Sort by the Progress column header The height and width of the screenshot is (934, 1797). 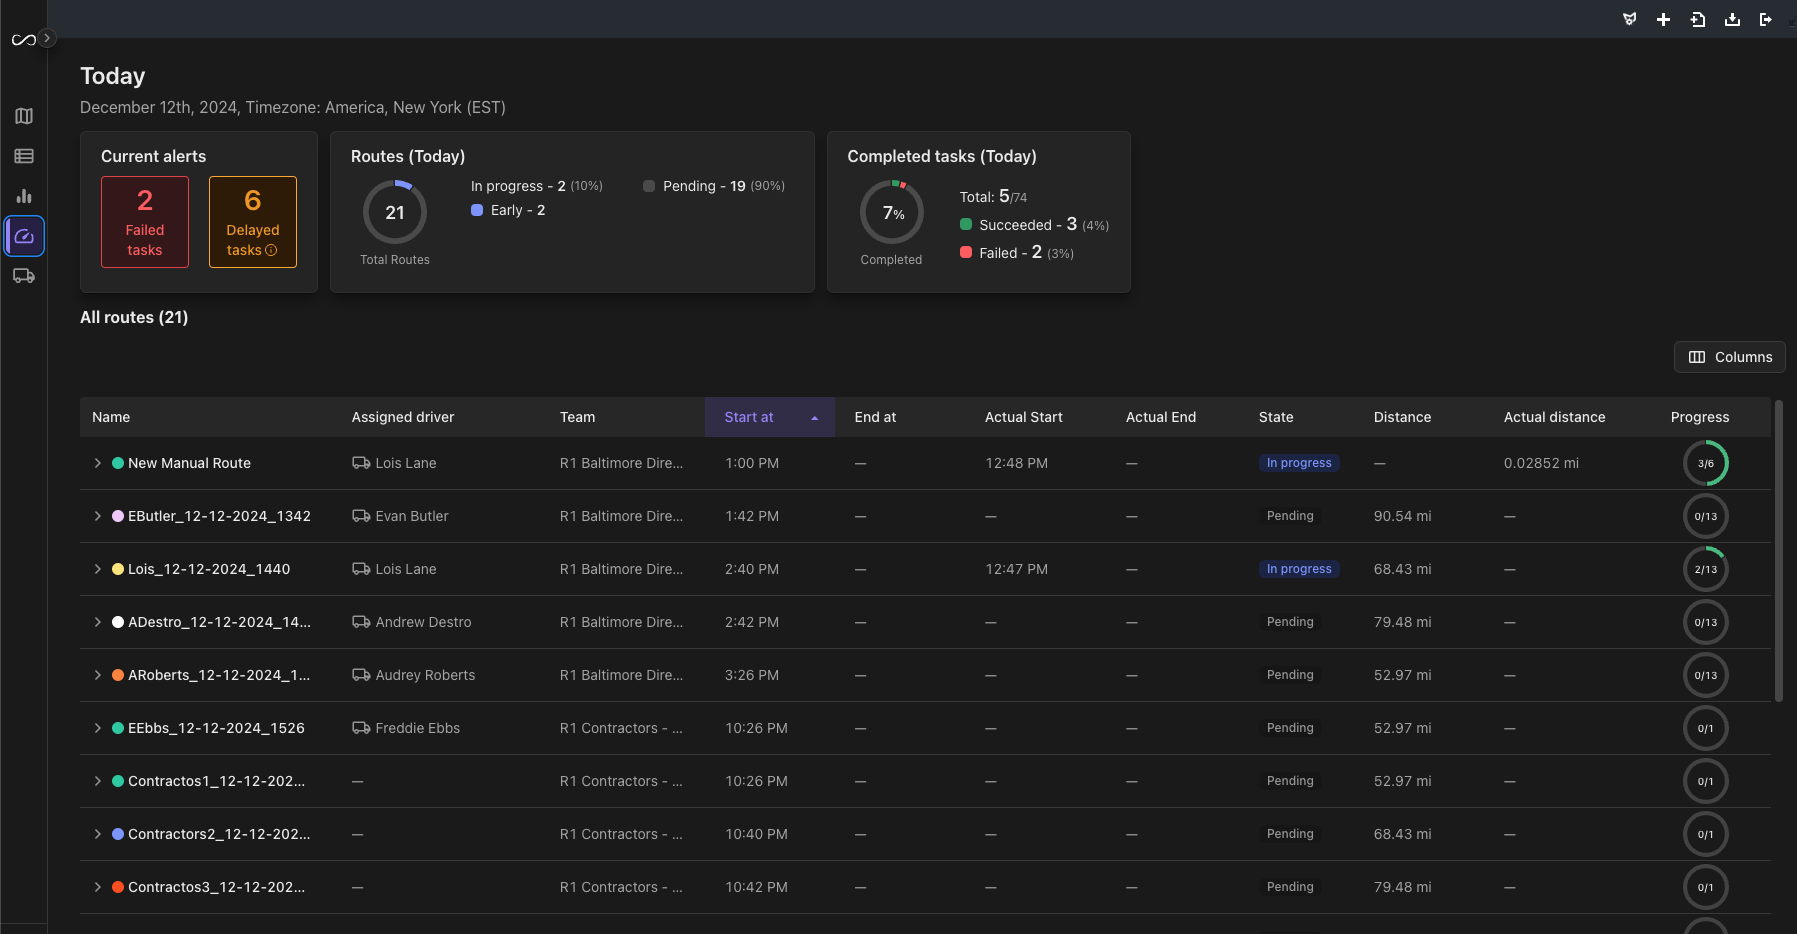pos(1700,417)
